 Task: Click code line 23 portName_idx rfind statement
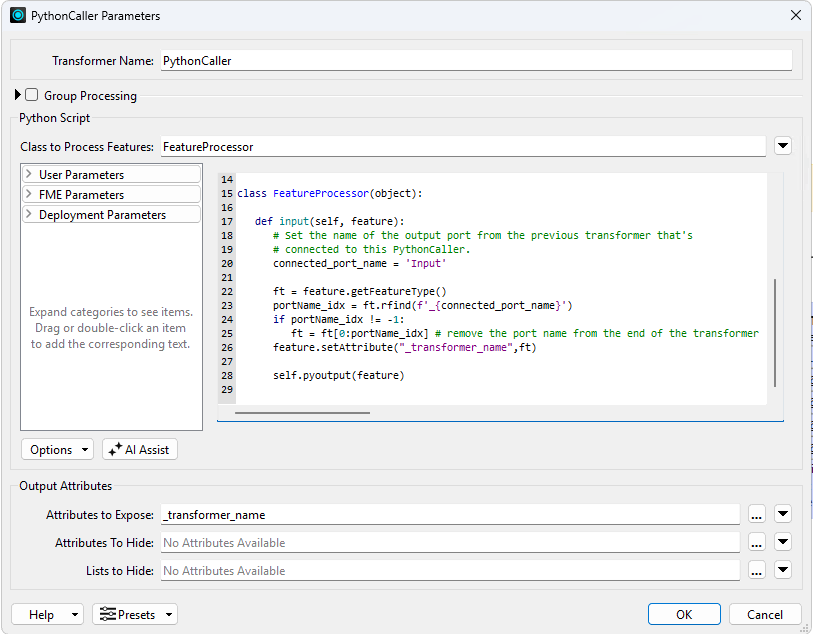click(423, 305)
